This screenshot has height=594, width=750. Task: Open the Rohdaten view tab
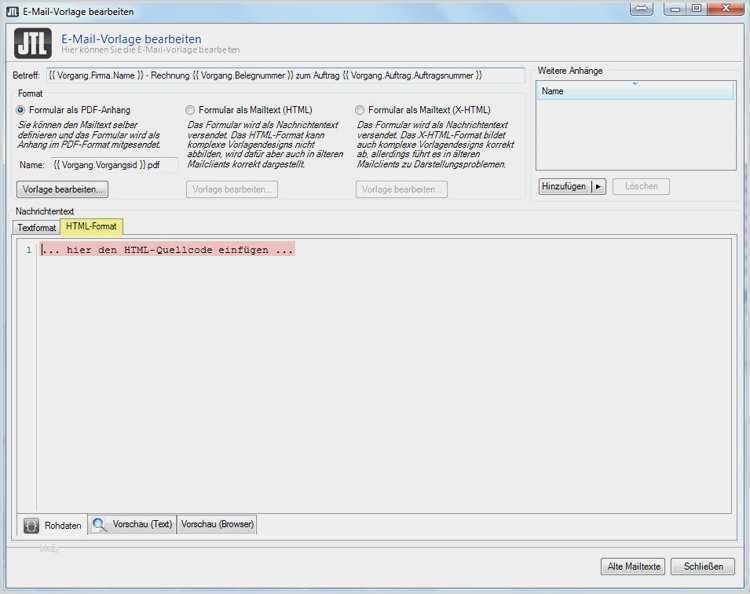pos(53,525)
